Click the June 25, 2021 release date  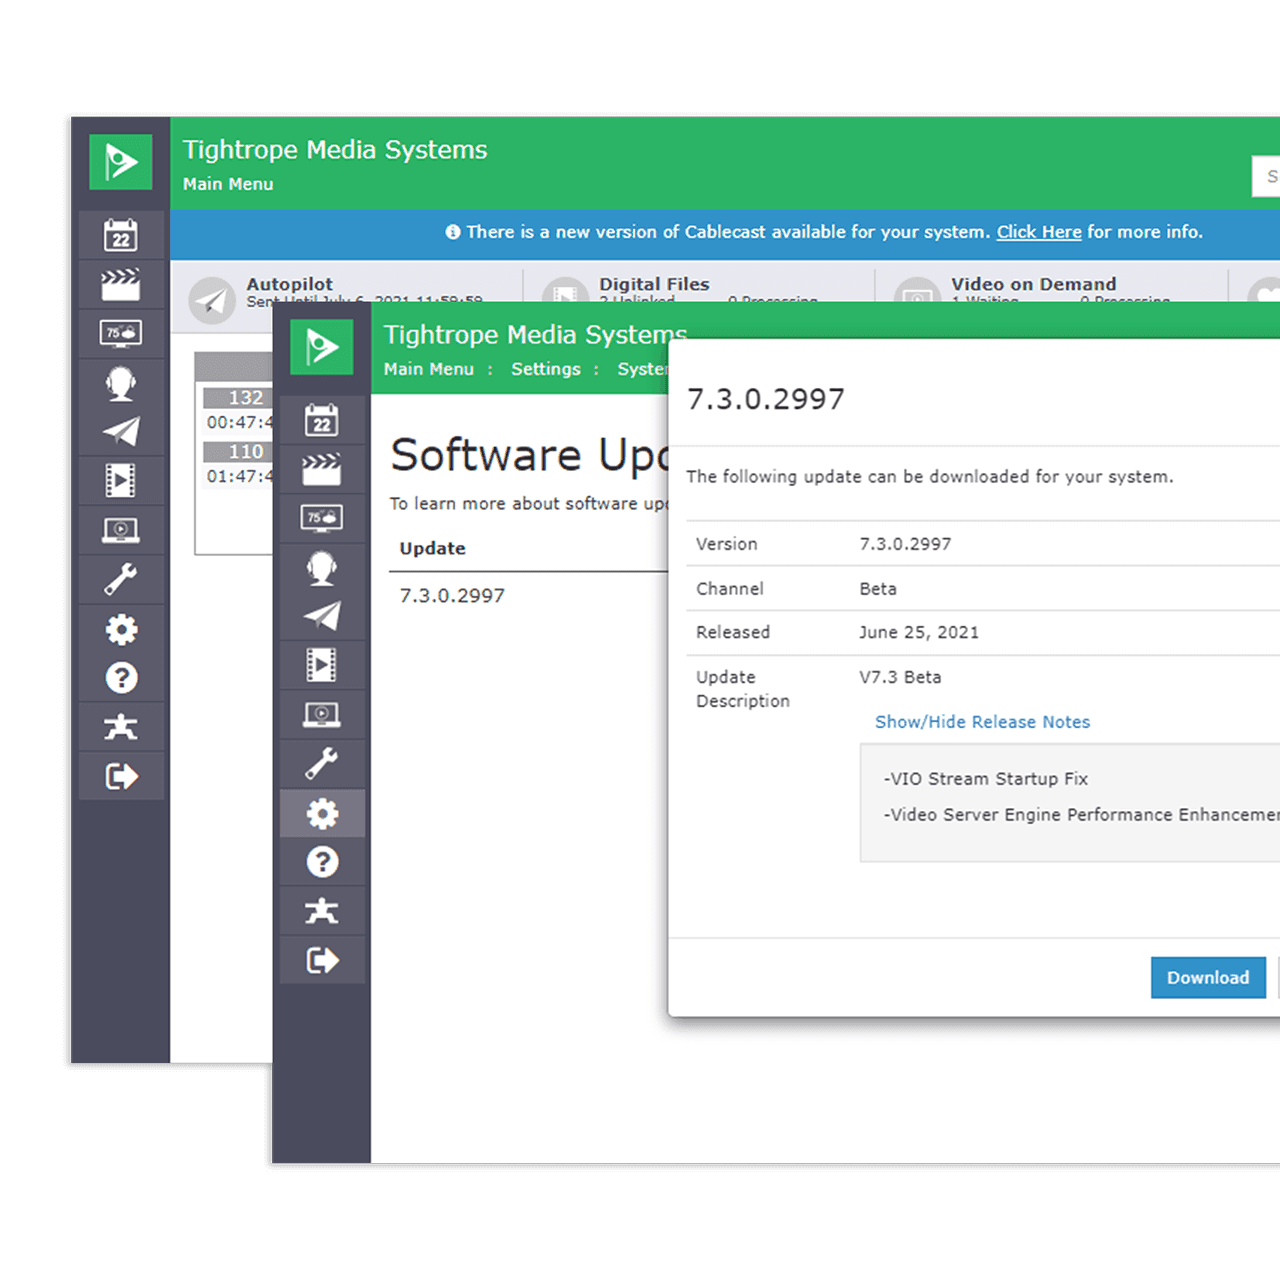point(919,632)
